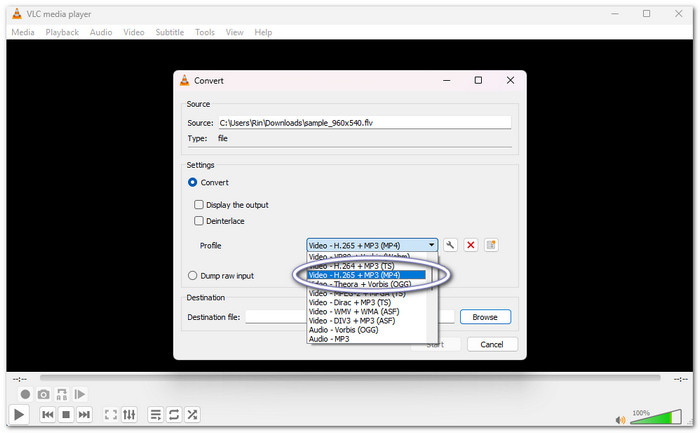700x433 pixels.
Task: Edit selected profile with wrench icon
Action: tap(450, 245)
